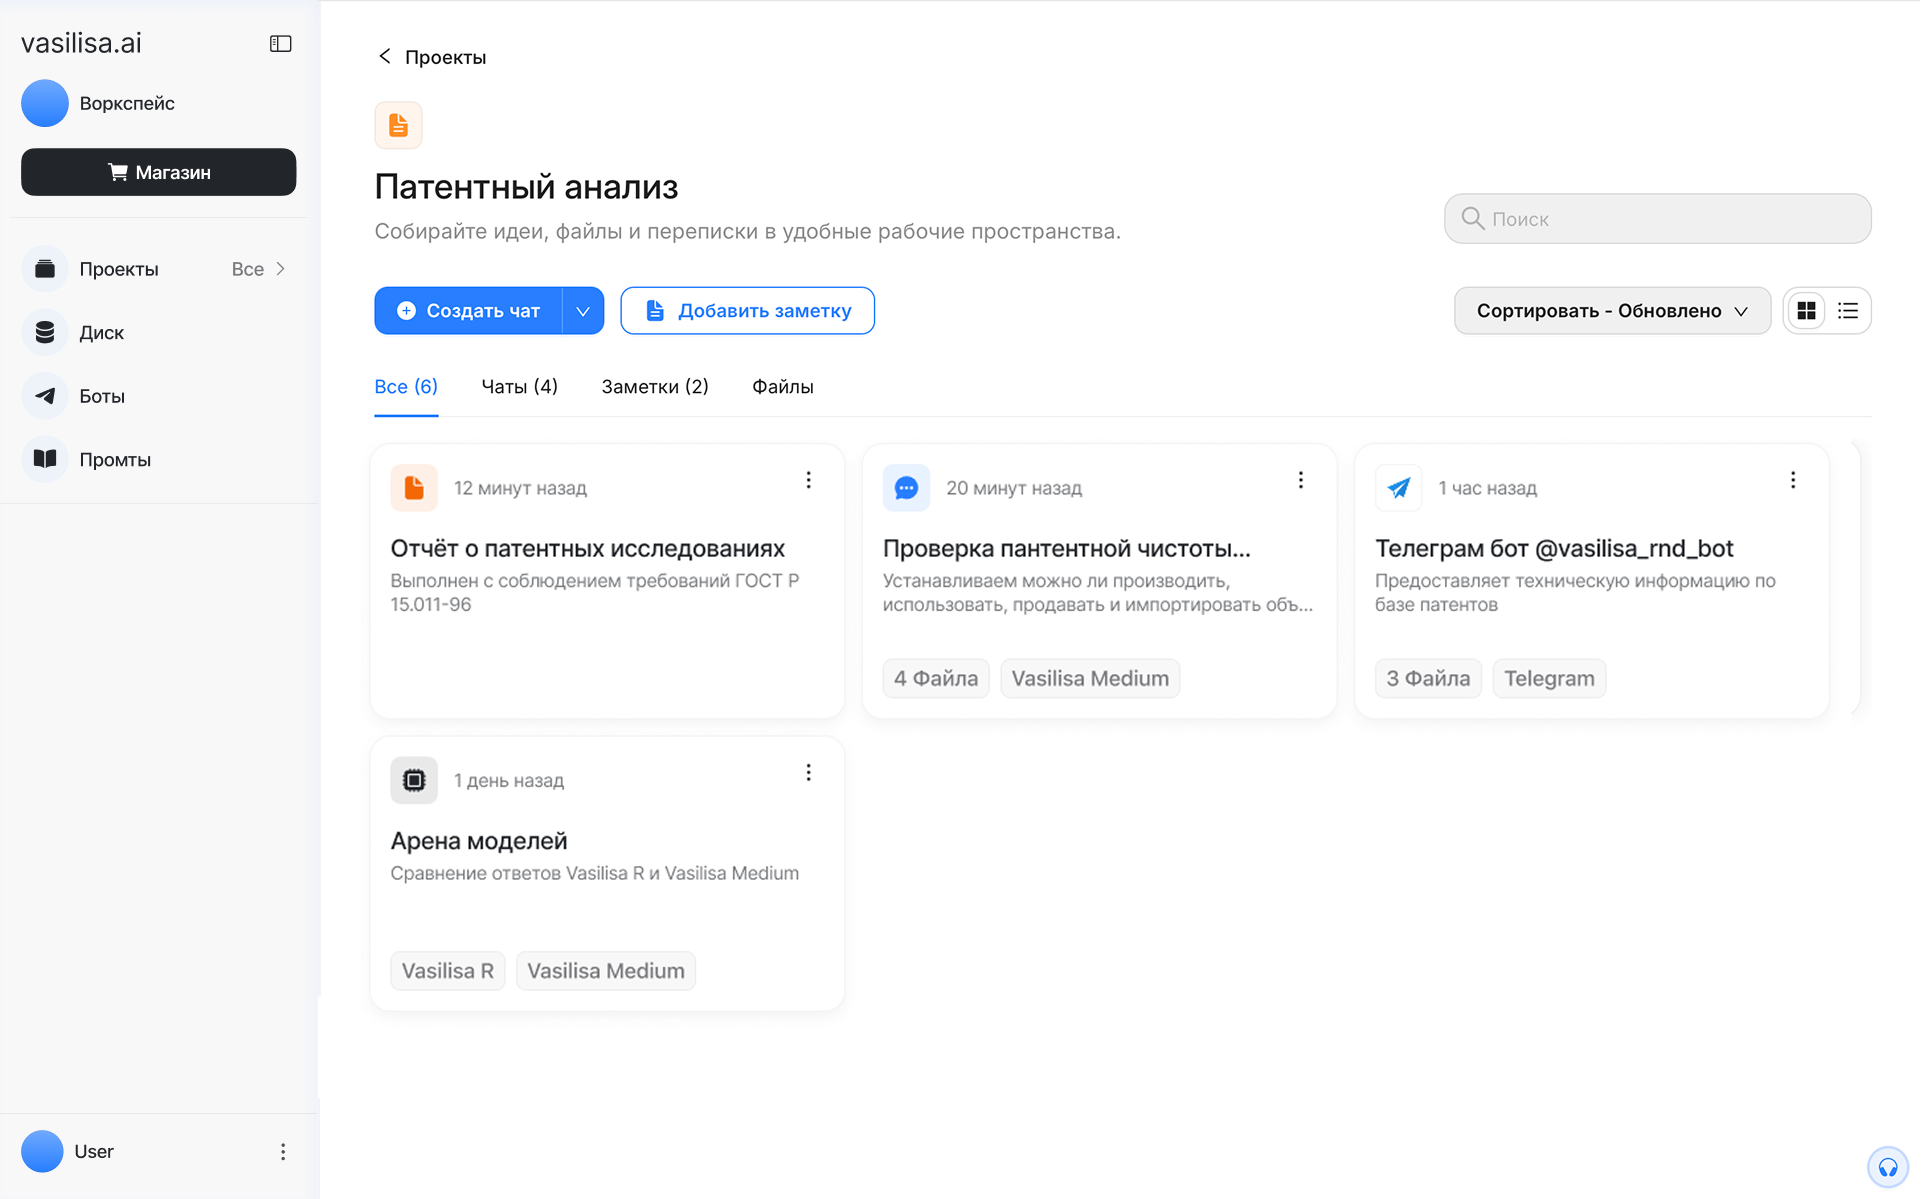Click the Поиск search field

point(1657,219)
